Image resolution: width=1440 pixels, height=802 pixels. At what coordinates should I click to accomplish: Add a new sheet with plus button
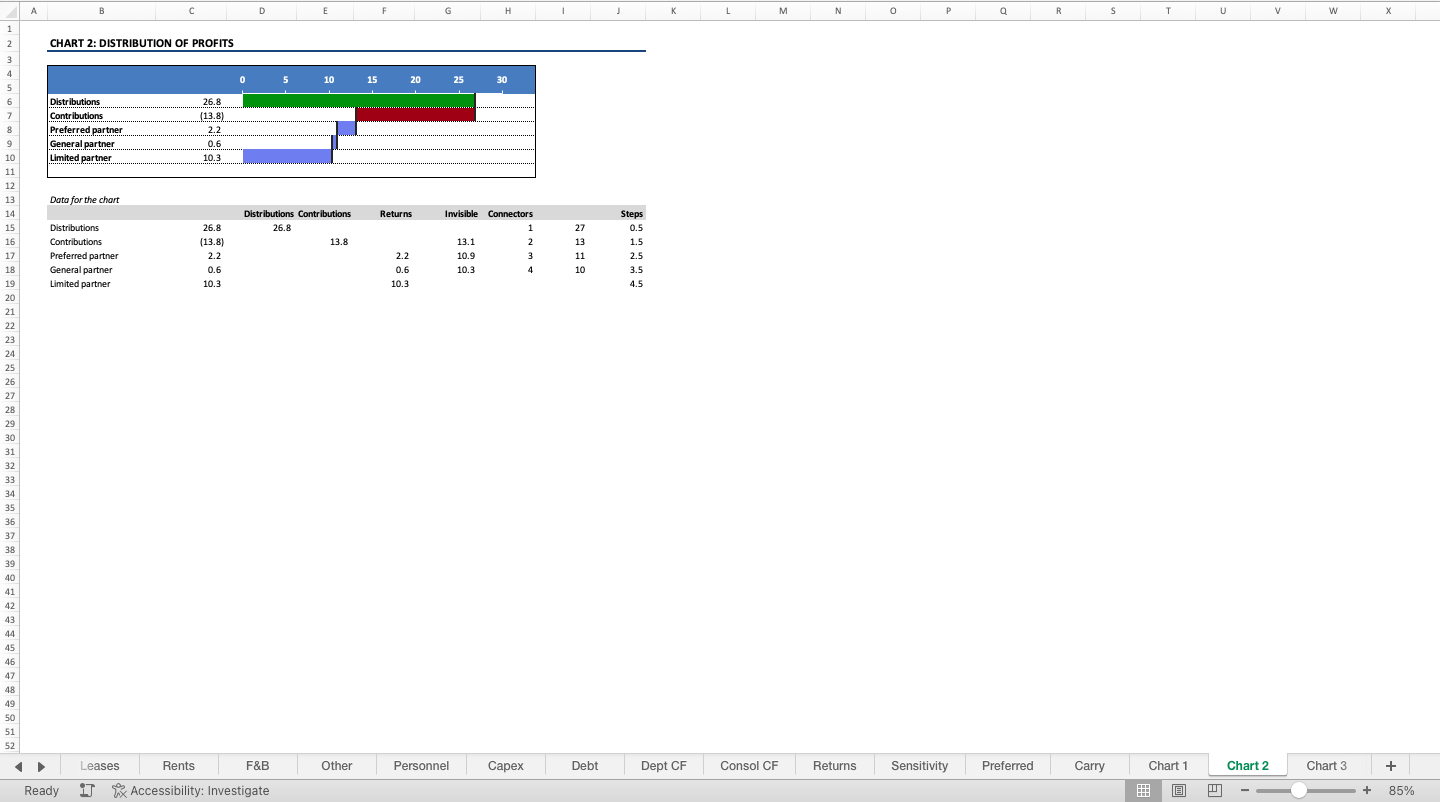pos(1390,766)
